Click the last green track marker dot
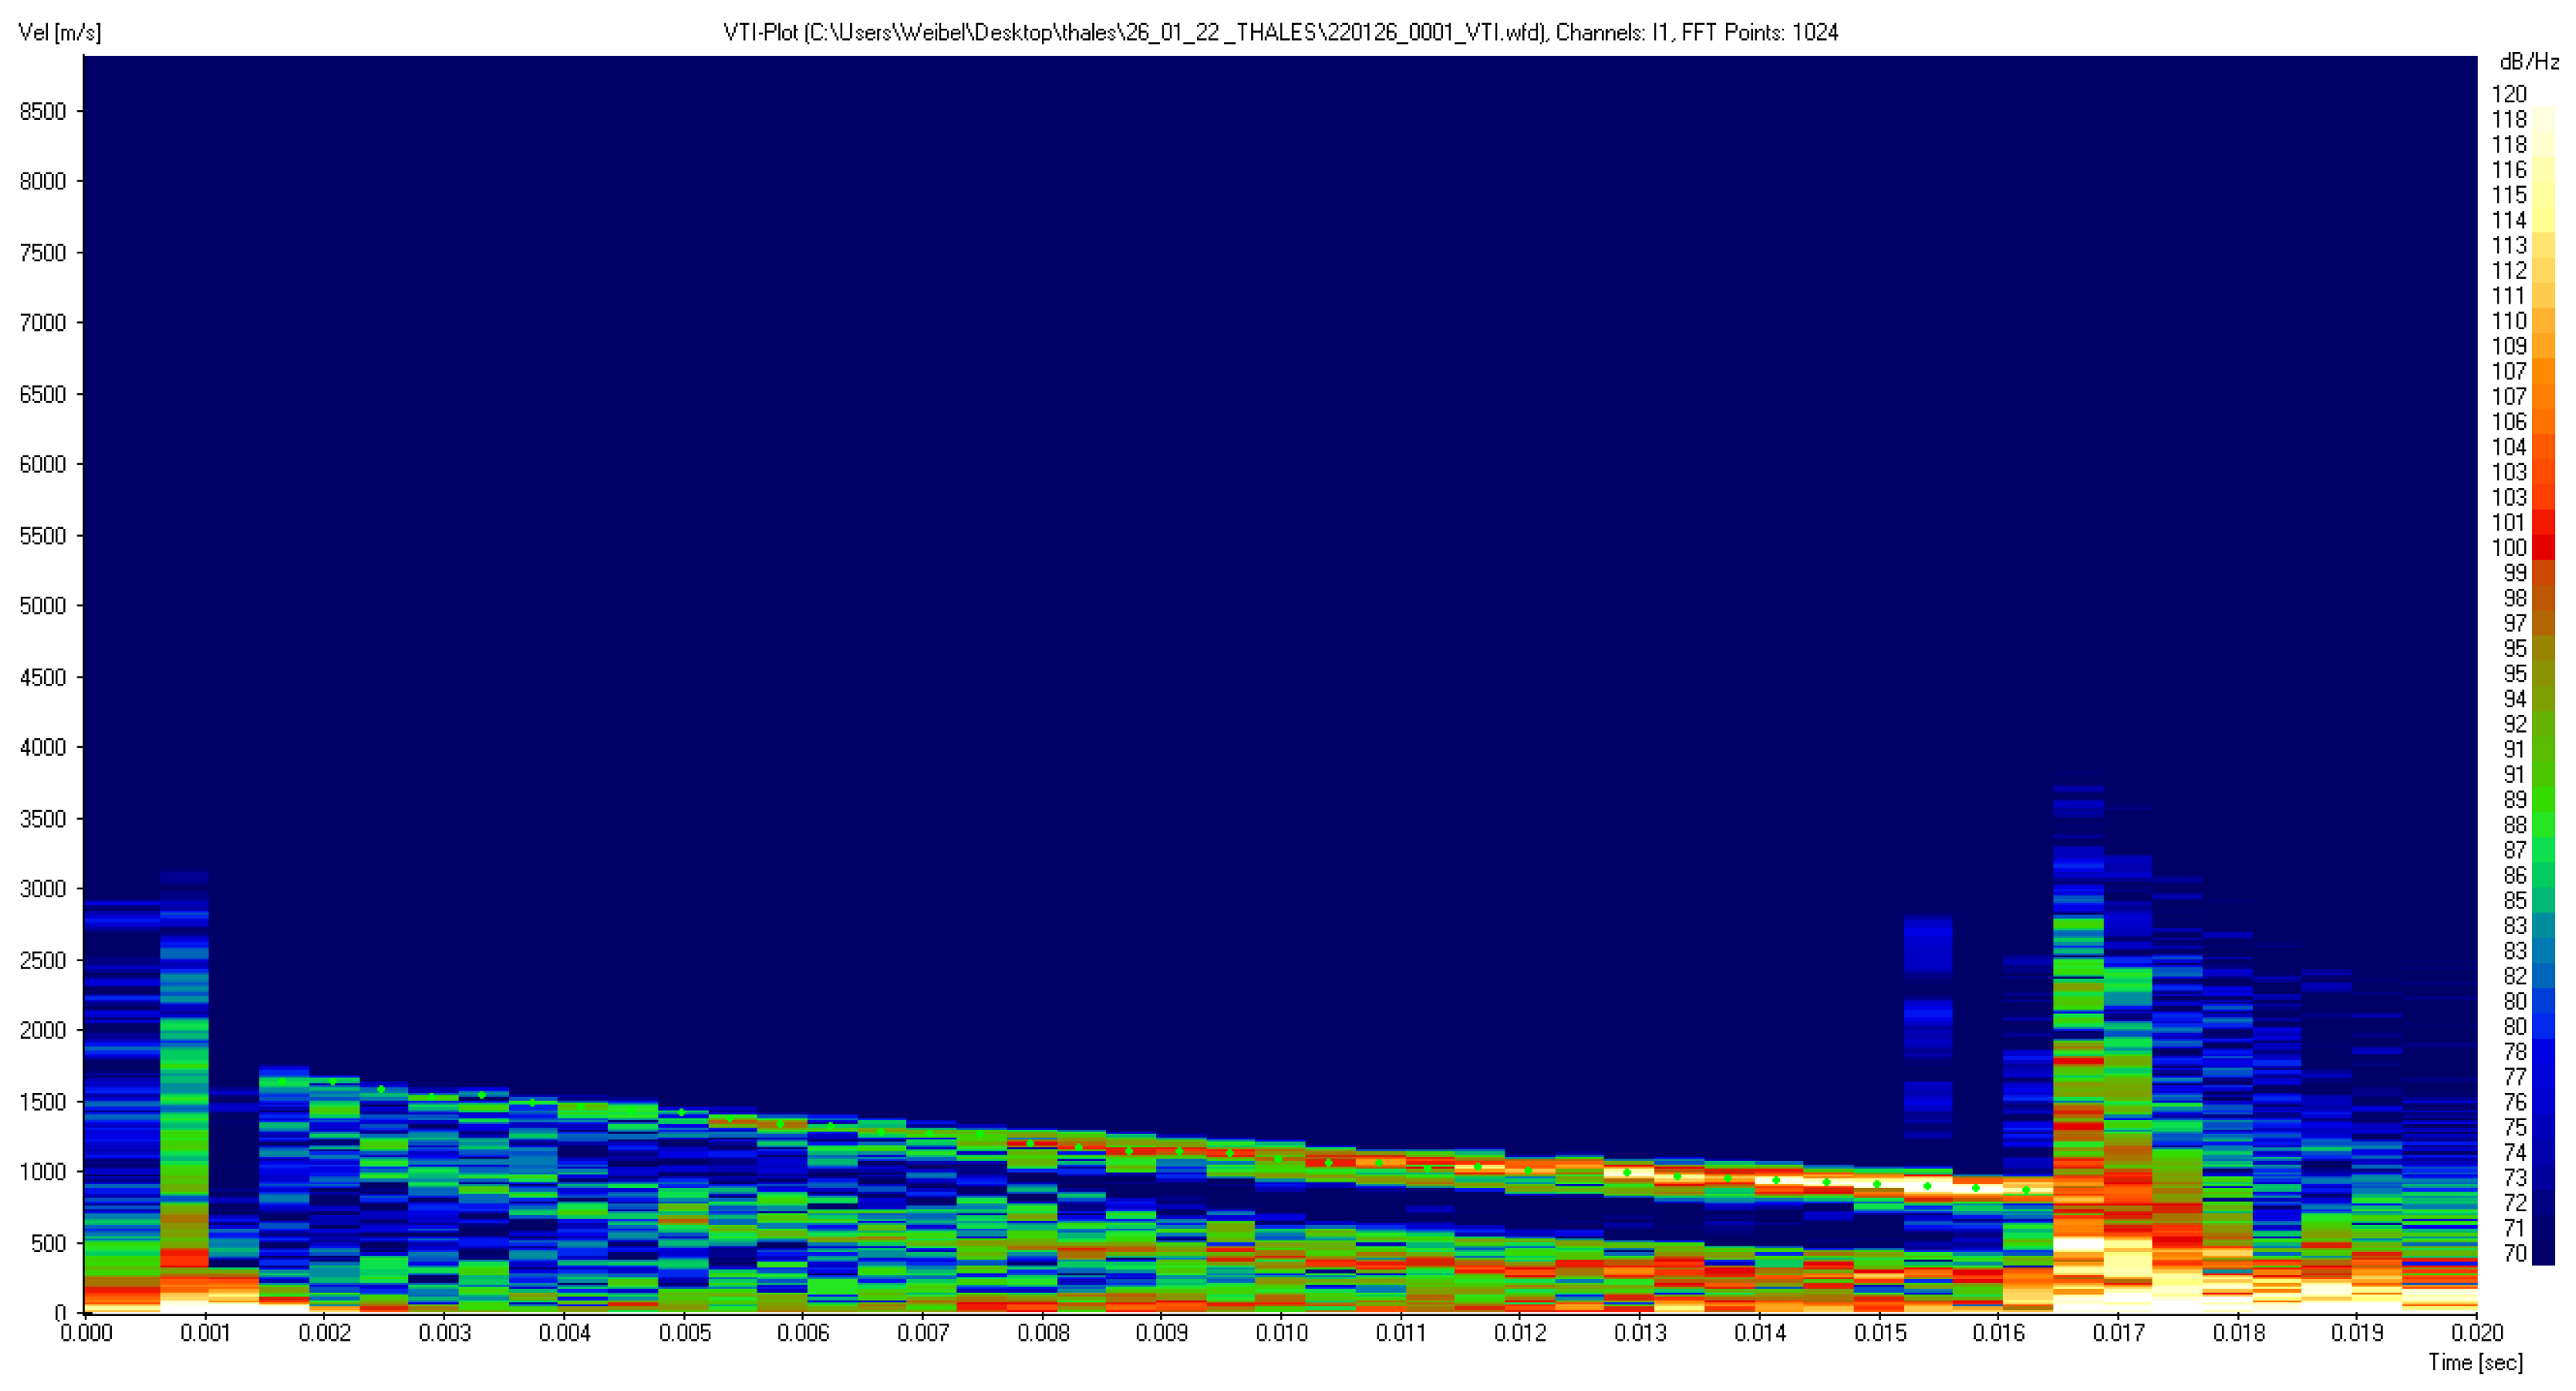Image resolution: width=2576 pixels, height=1391 pixels. (2026, 1190)
